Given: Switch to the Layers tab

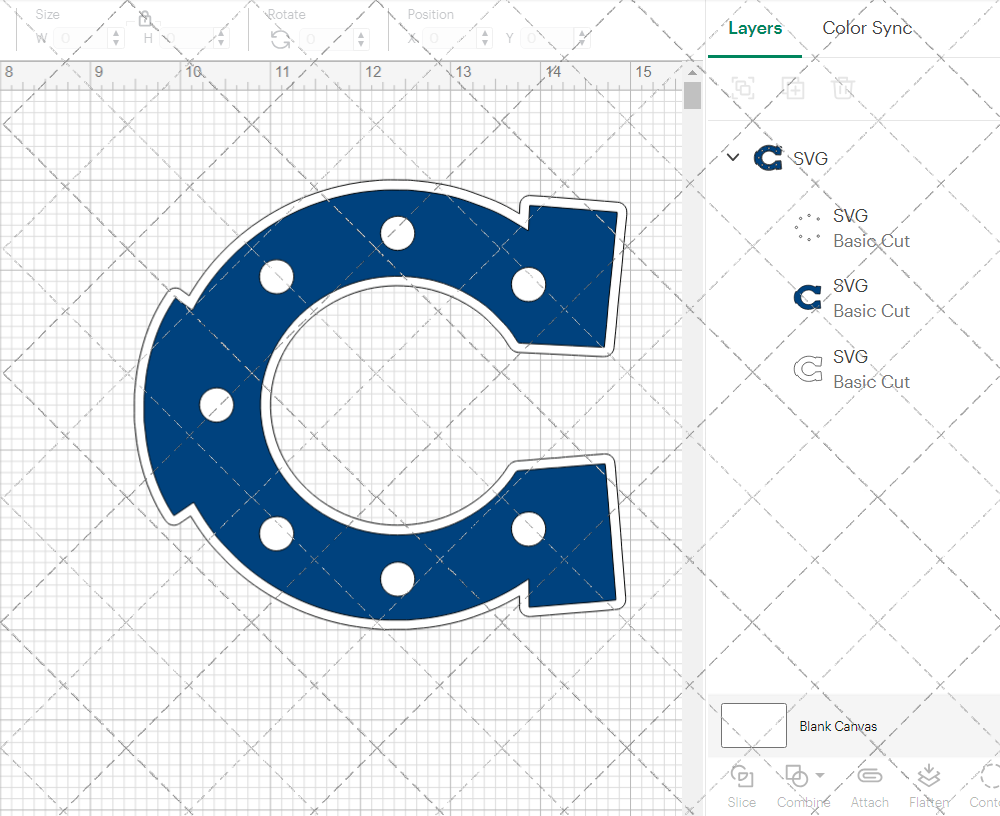Looking at the screenshot, I should pos(754,28).
